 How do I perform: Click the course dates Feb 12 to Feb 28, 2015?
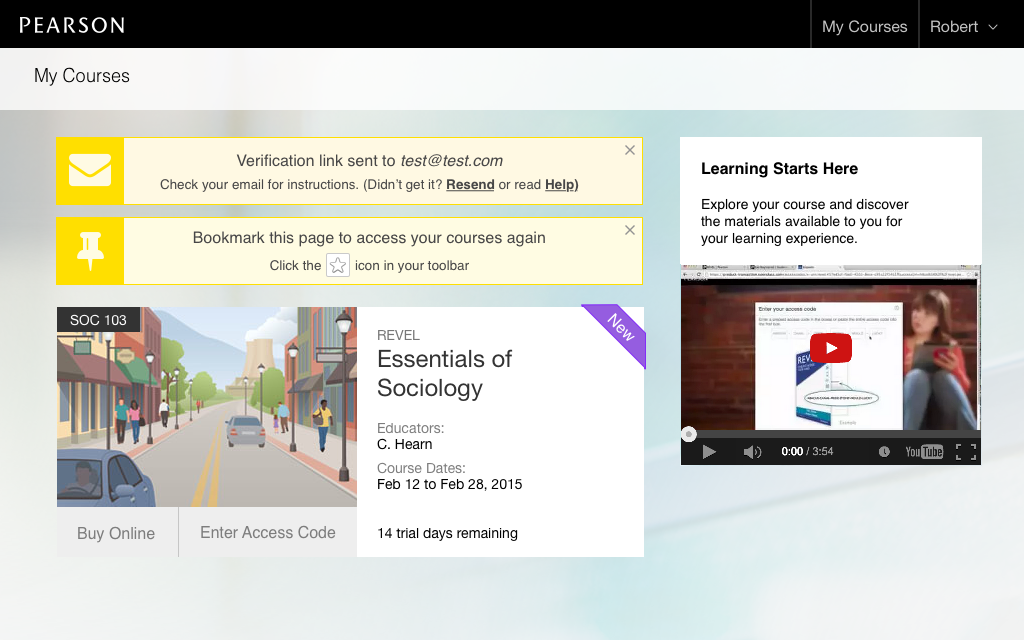point(449,484)
